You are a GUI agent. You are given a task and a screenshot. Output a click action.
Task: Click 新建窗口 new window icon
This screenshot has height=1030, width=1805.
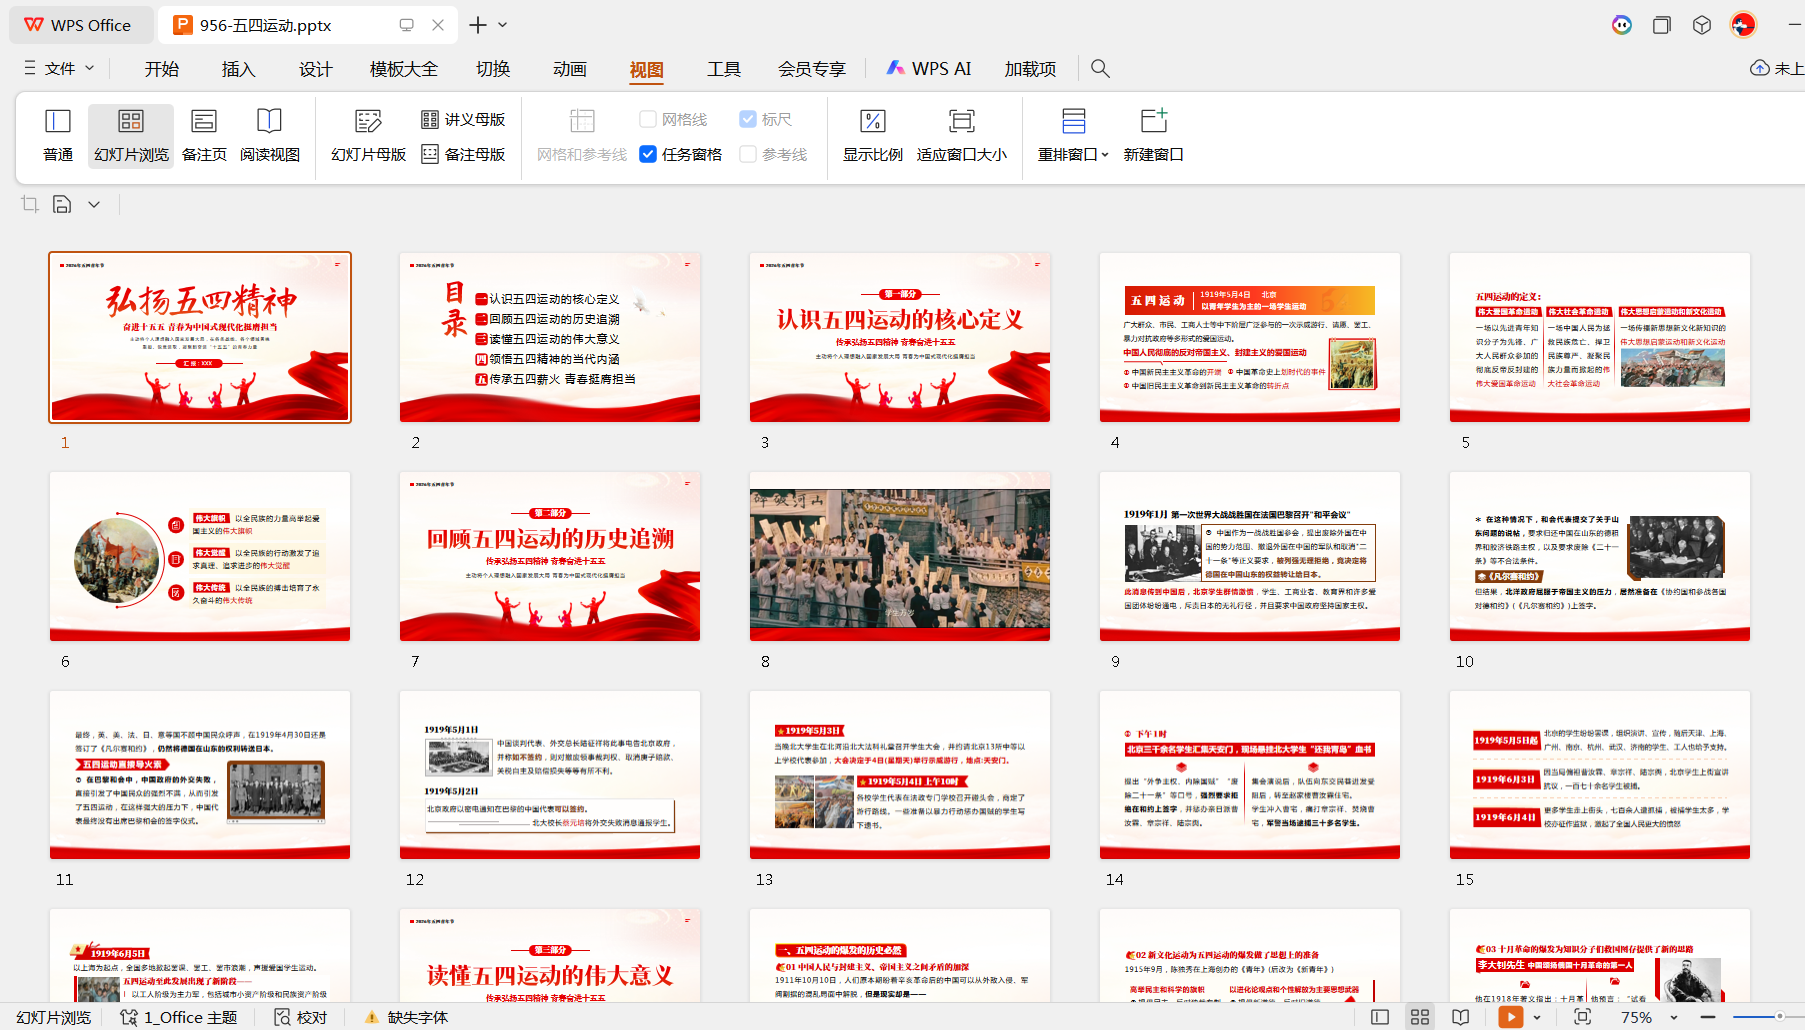point(1153,121)
